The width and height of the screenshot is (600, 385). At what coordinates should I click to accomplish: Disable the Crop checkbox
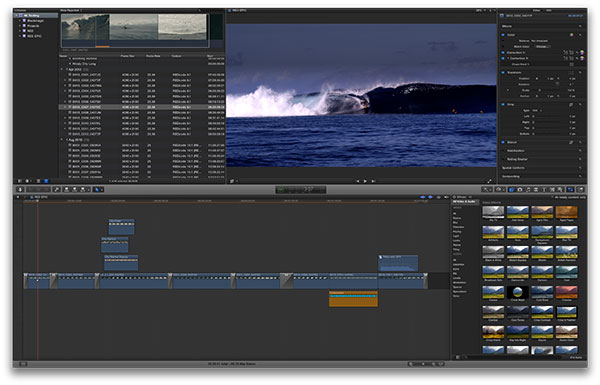click(503, 104)
